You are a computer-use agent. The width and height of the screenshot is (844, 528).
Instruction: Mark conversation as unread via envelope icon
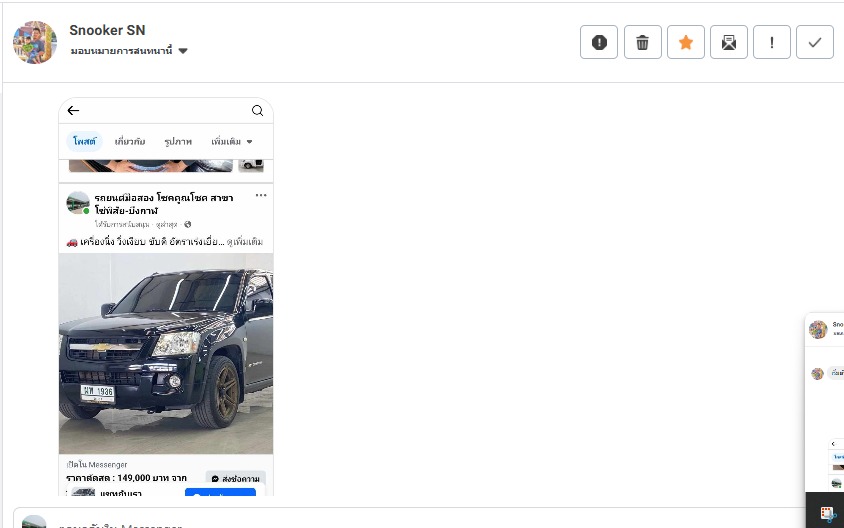729,42
